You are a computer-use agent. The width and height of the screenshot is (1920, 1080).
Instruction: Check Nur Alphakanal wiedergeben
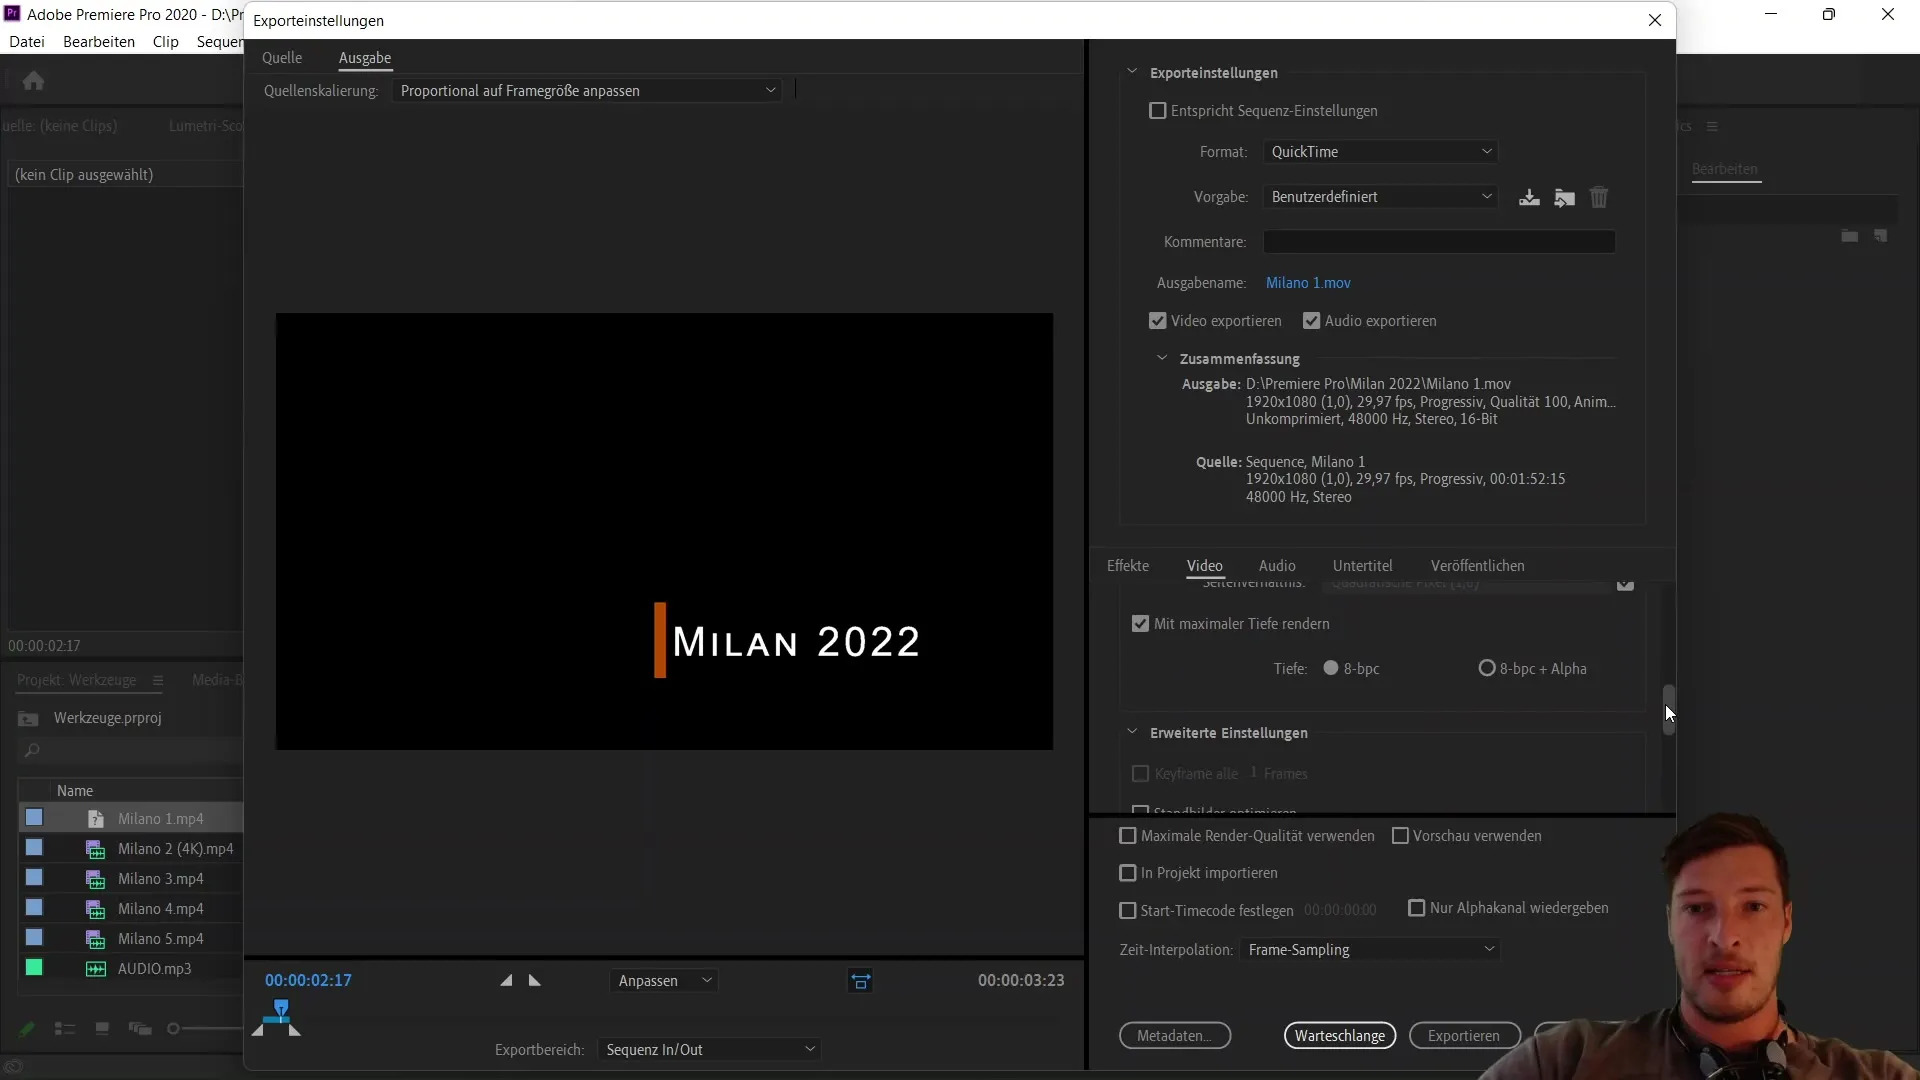1417,908
